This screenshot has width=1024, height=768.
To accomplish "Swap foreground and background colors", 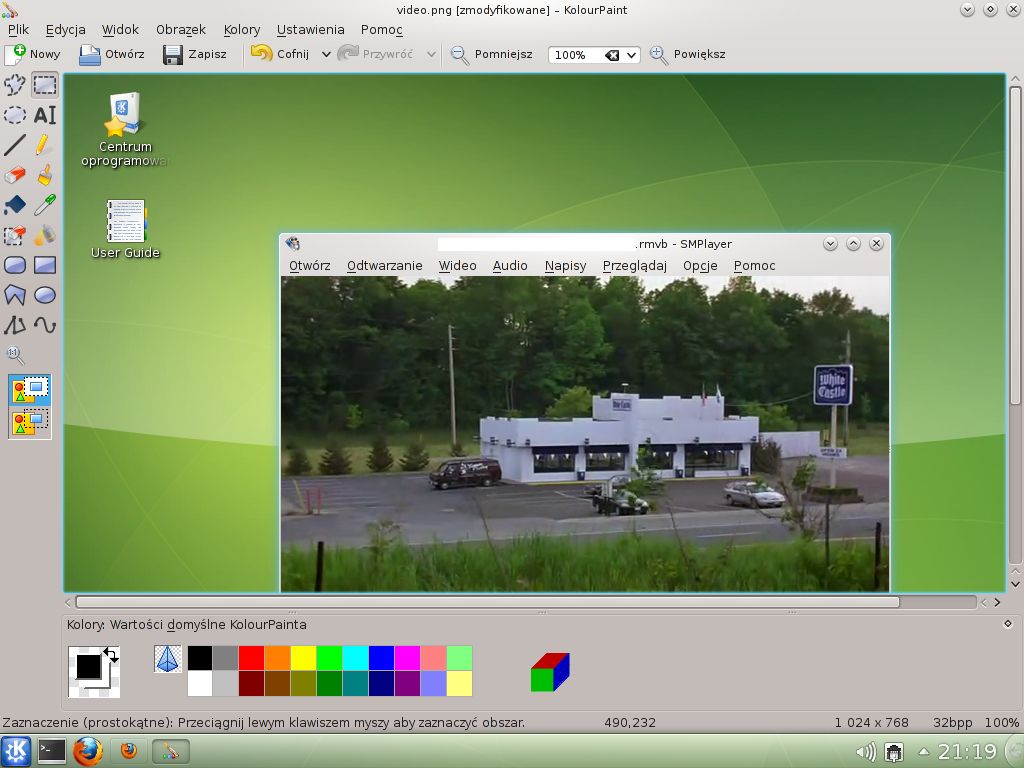I will pyautogui.click(x=111, y=655).
